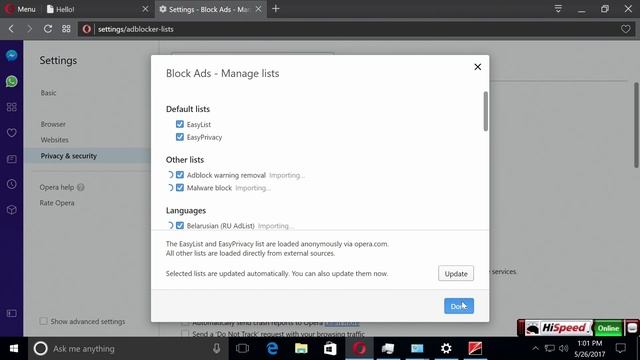Click the Opera icon in address bar
The image size is (640, 360).
click(87, 29)
